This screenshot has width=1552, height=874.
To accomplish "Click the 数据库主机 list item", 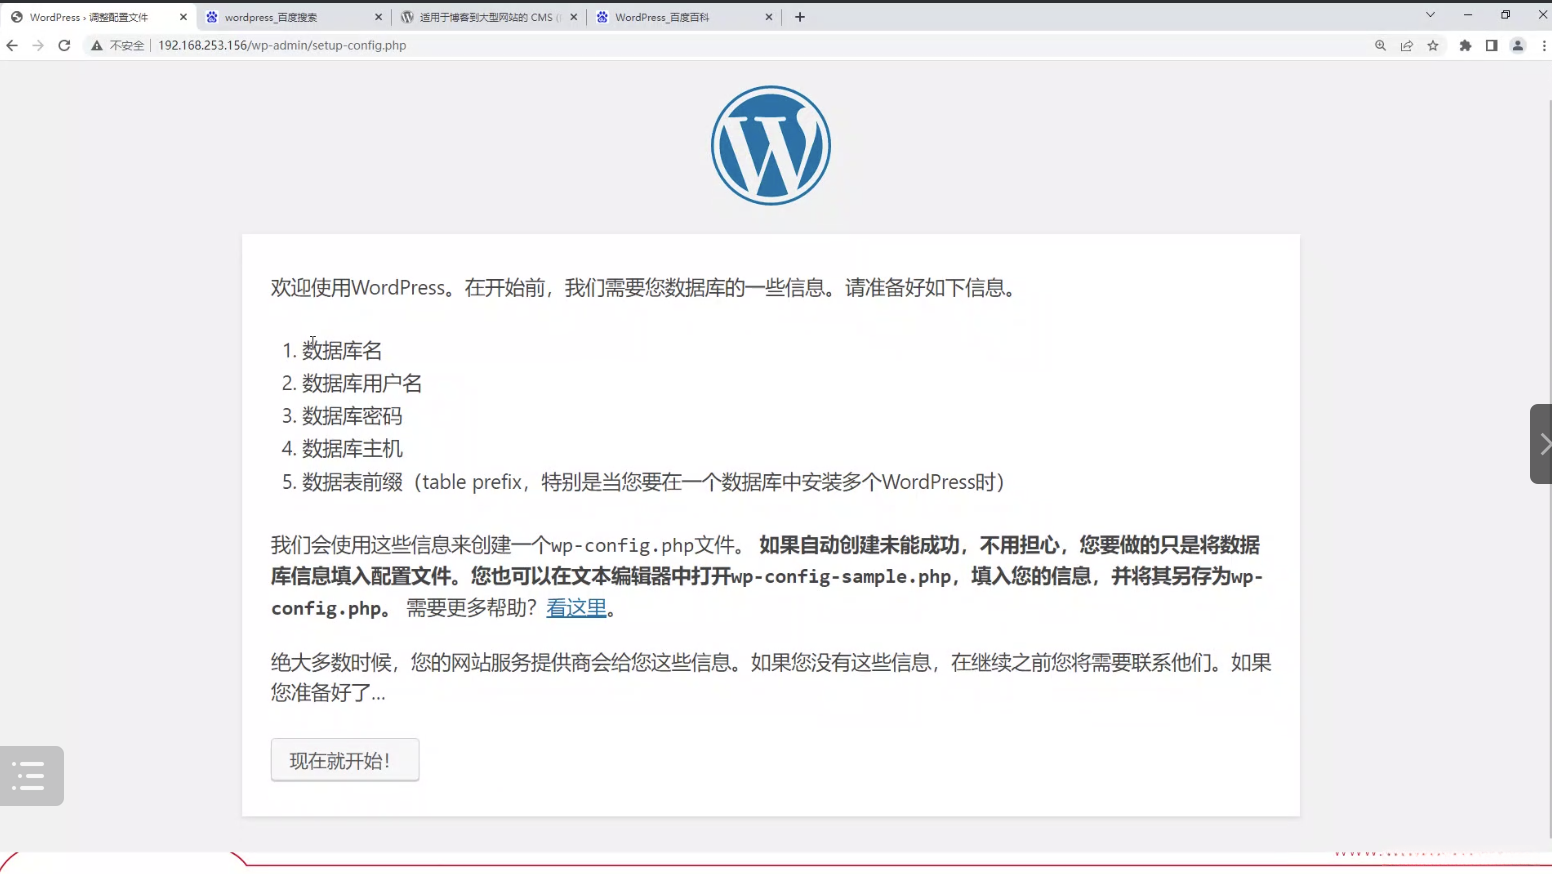I will pyautogui.click(x=352, y=450).
